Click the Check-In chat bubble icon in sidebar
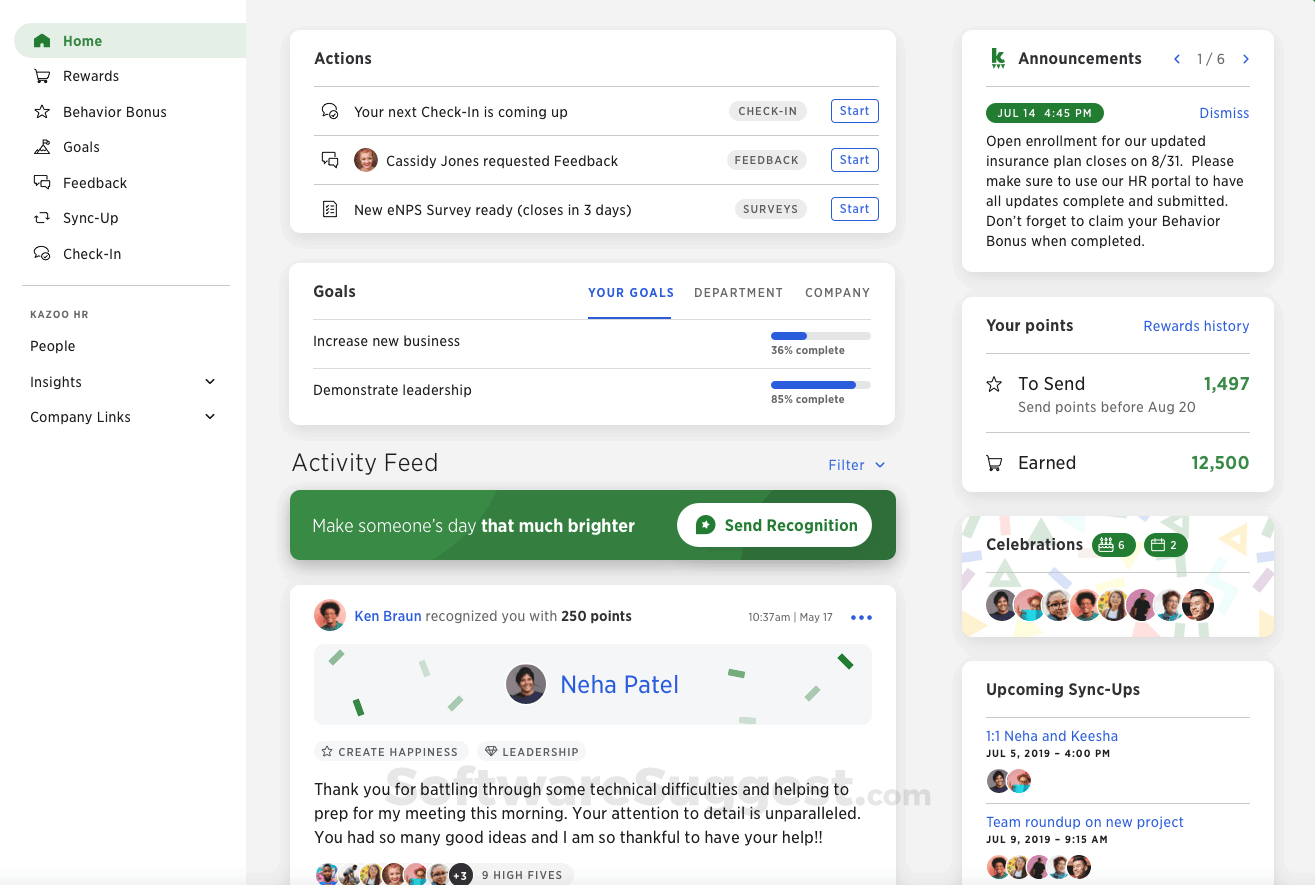 42,254
